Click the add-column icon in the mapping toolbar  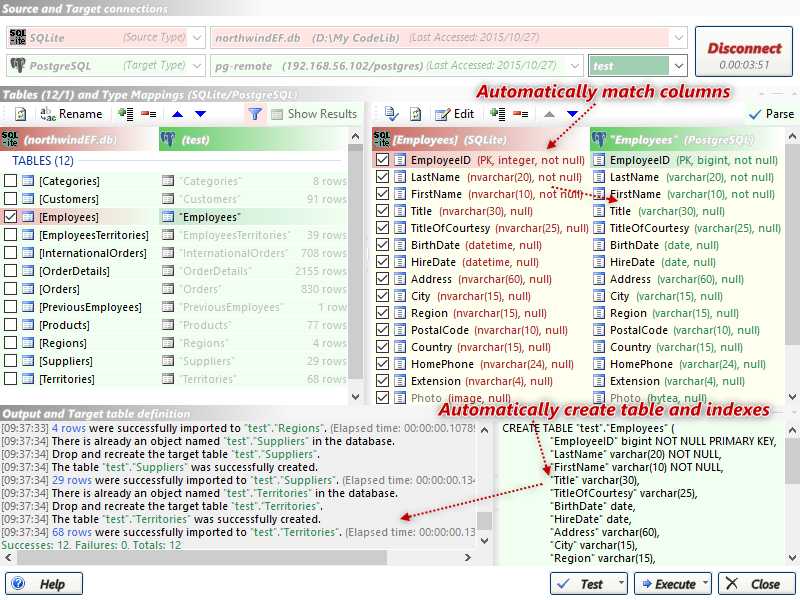pos(497,114)
